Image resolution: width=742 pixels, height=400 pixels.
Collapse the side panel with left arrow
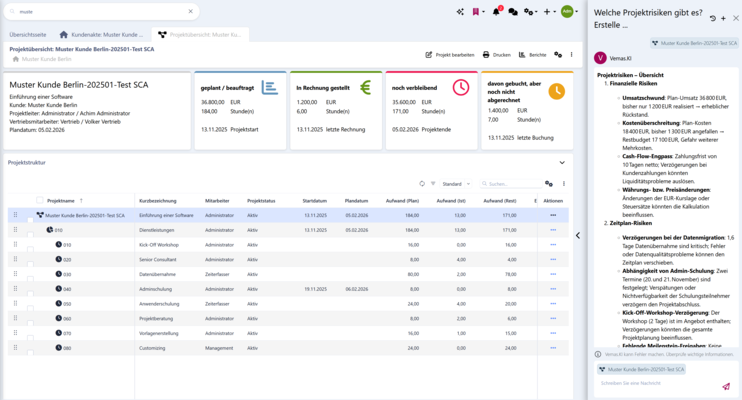[578, 235]
